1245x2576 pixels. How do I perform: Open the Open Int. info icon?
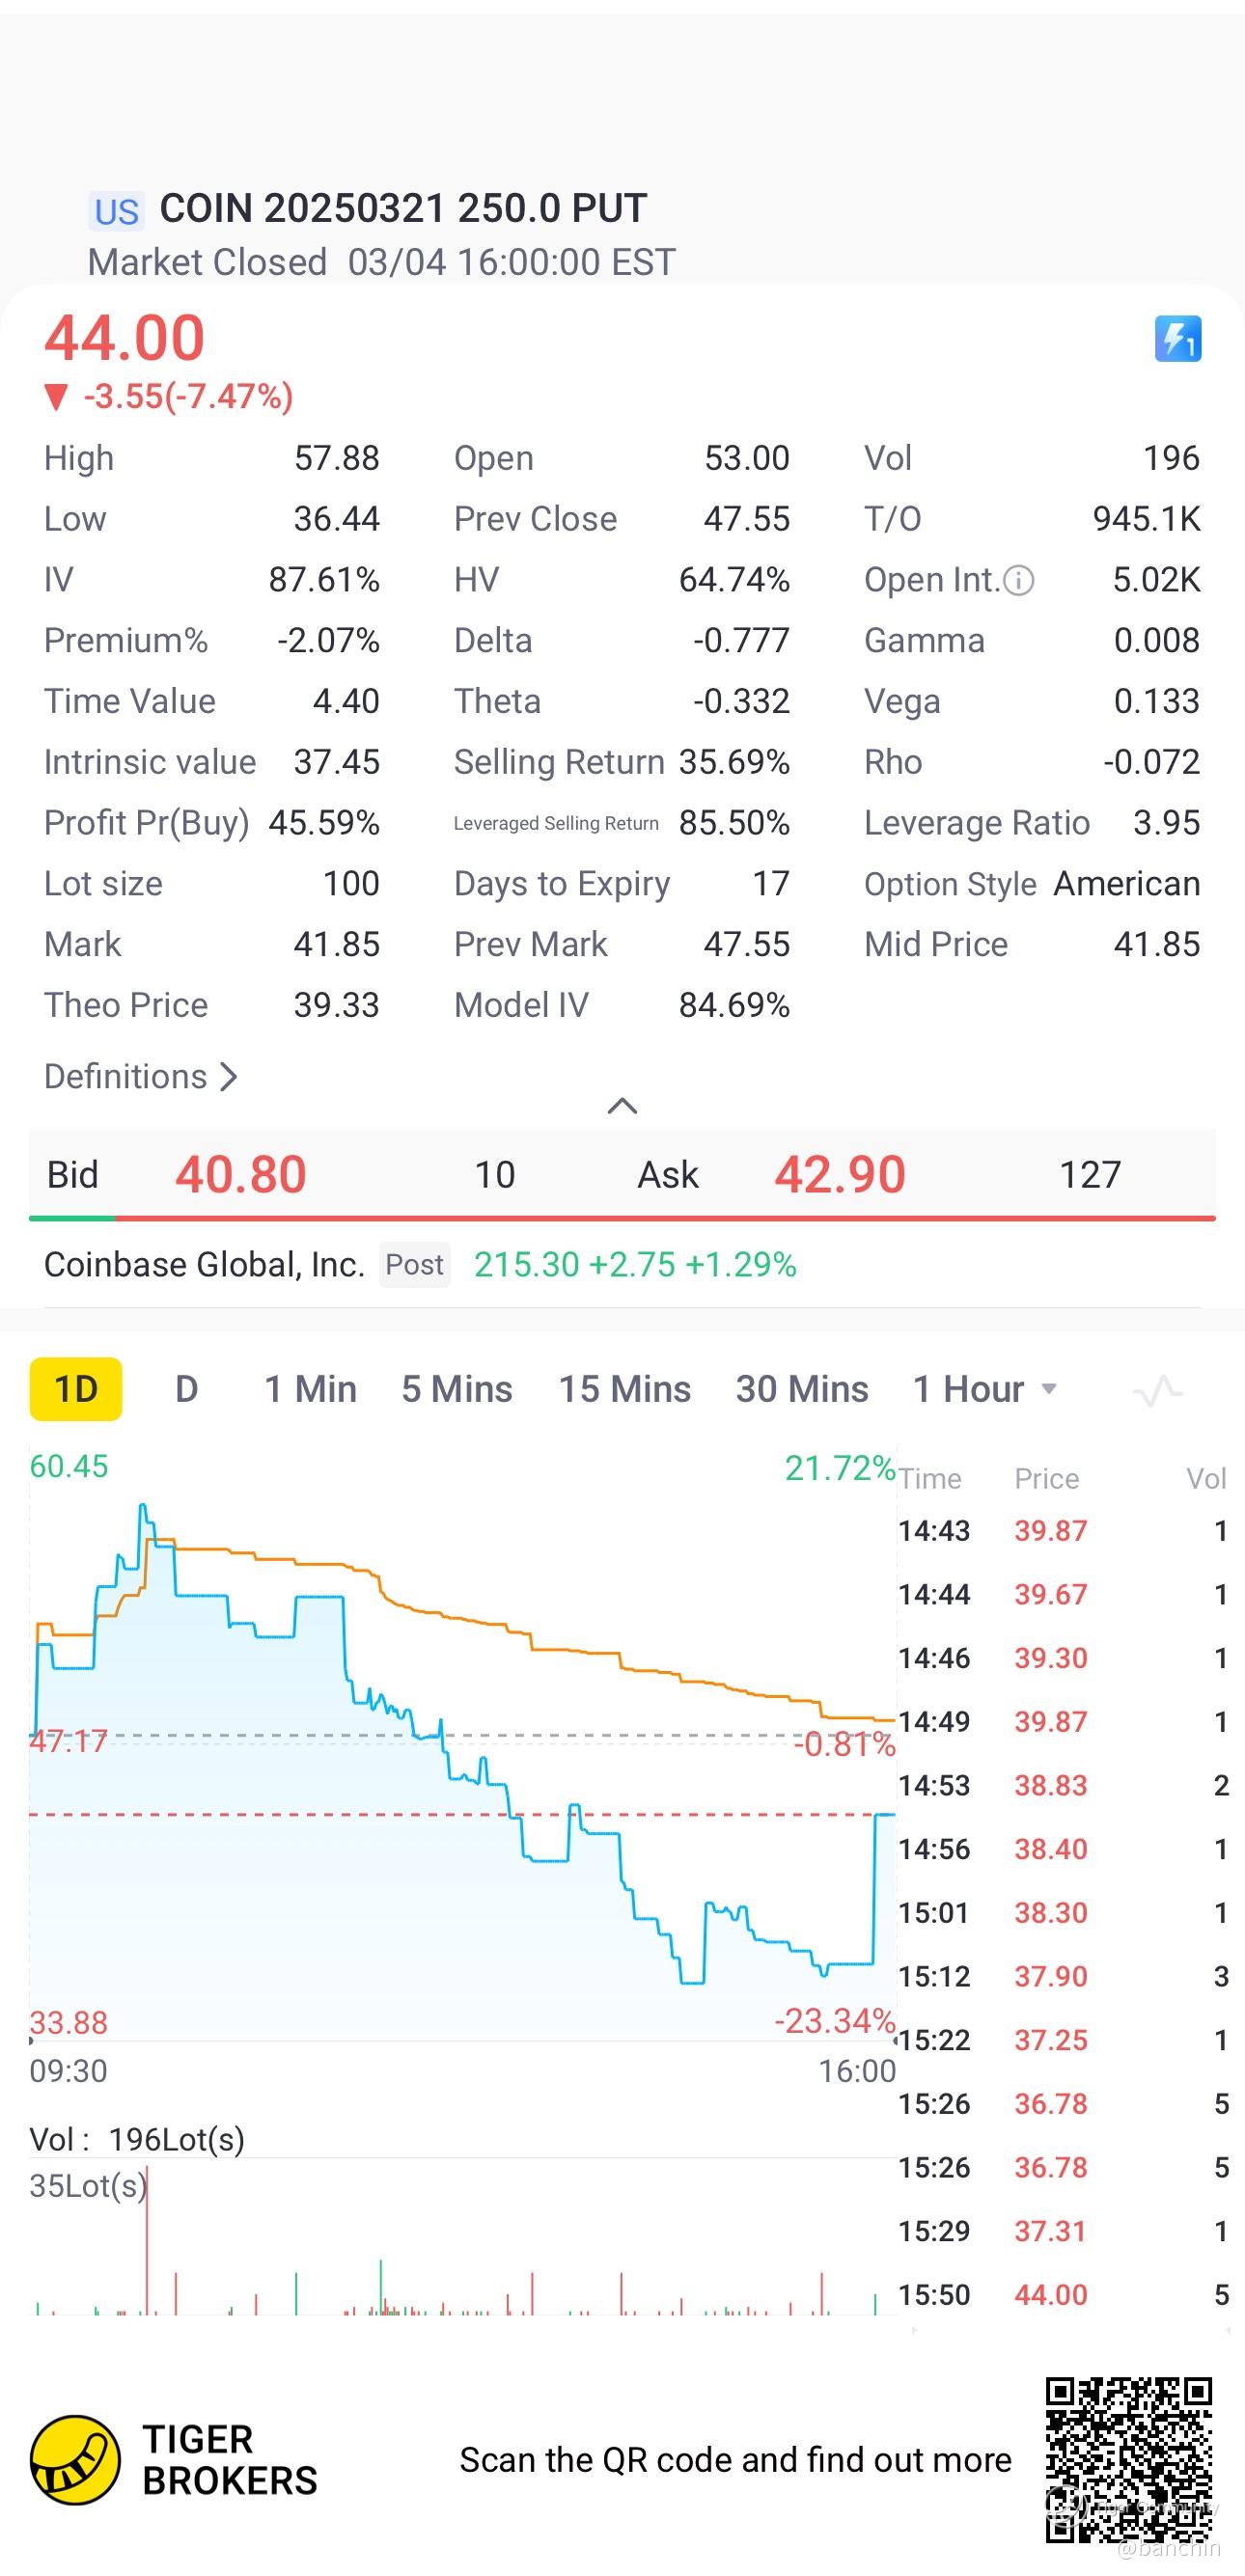tap(1018, 580)
